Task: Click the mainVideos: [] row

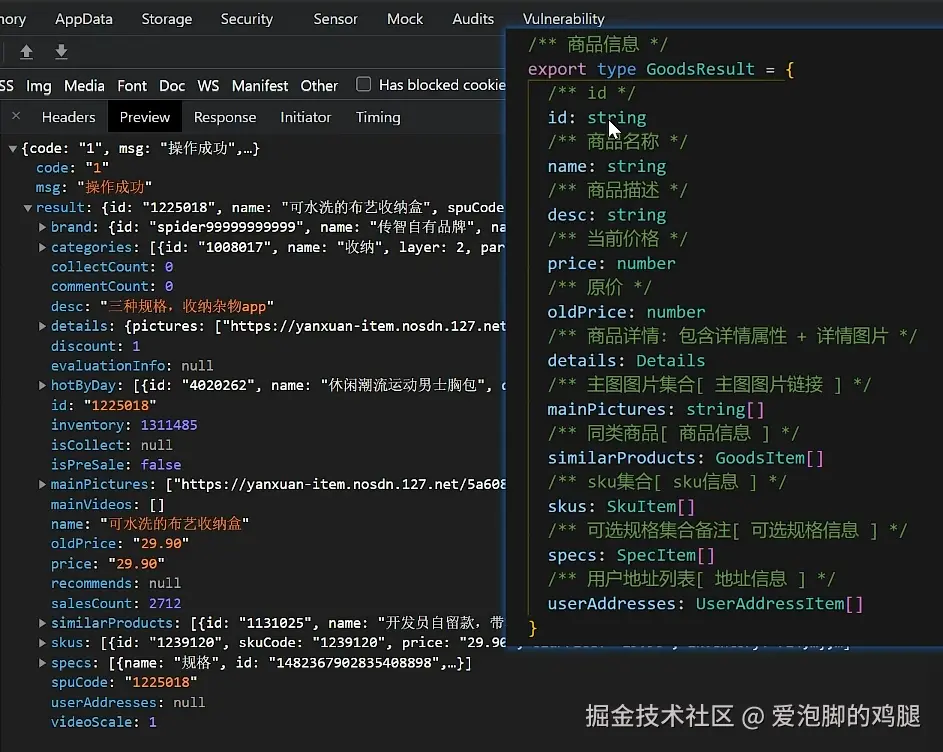Action: [108, 504]
